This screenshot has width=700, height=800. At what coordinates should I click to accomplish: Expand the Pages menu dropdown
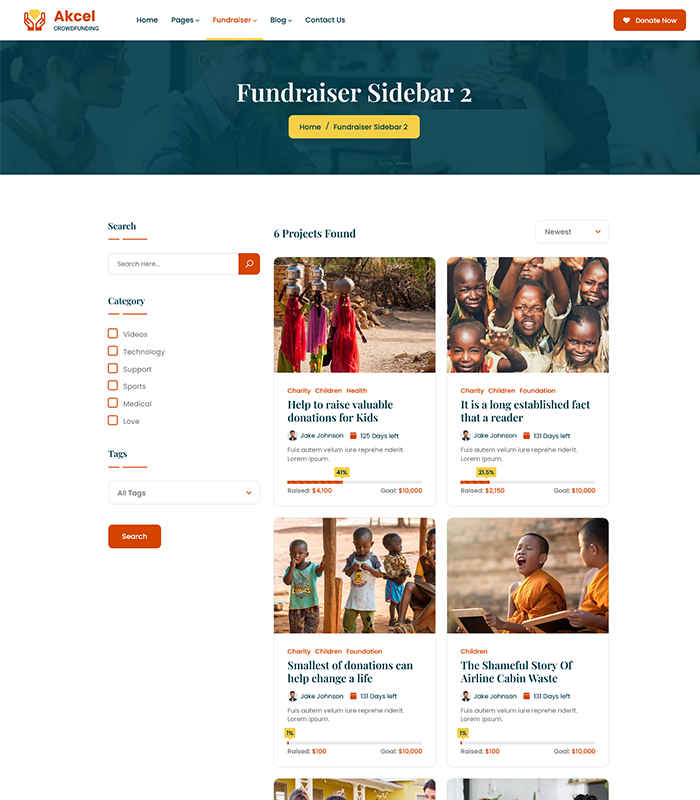pyautogui.click(x=185, y=20)
